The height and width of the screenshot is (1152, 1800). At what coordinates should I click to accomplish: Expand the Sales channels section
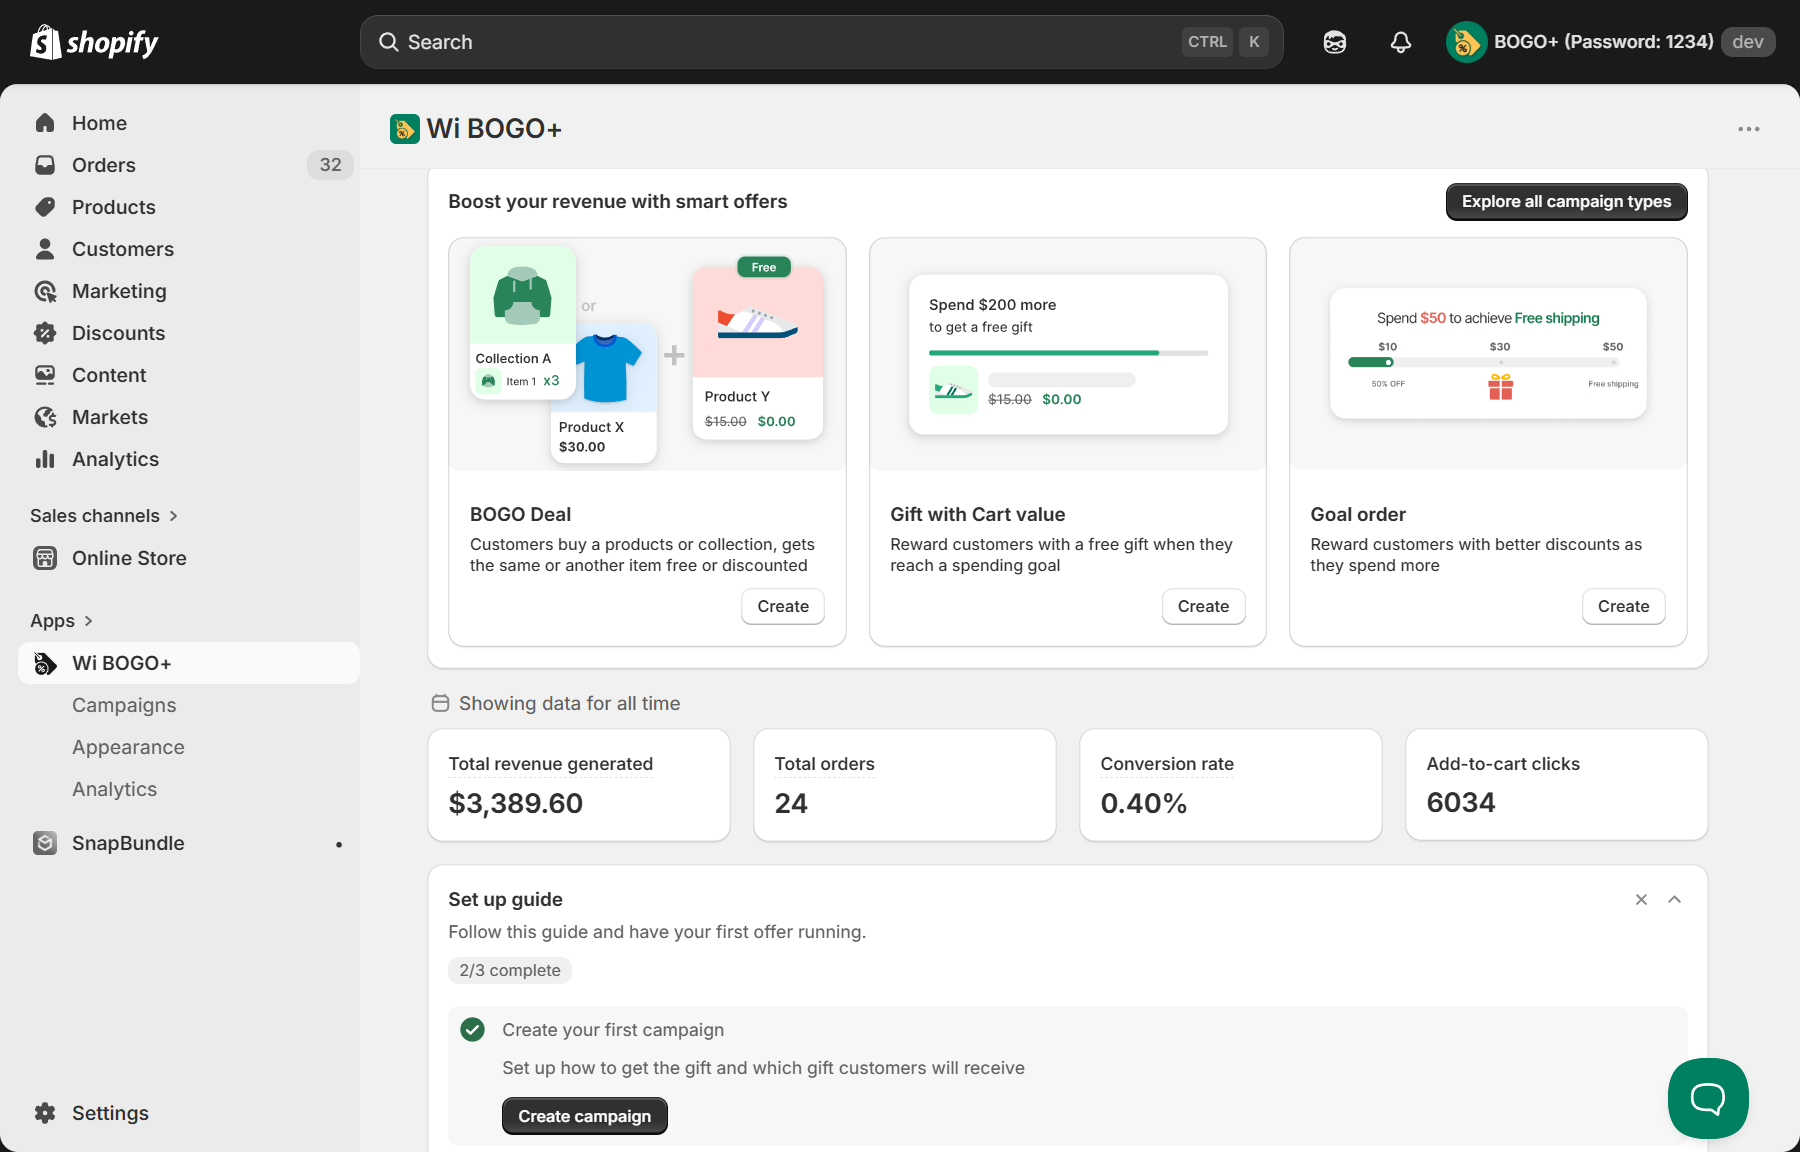pyautogui.click(x=104, y=516)
